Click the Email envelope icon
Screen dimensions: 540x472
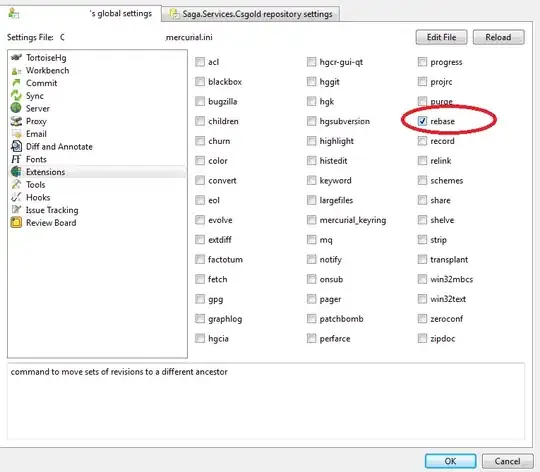click(x=16, y=134)
